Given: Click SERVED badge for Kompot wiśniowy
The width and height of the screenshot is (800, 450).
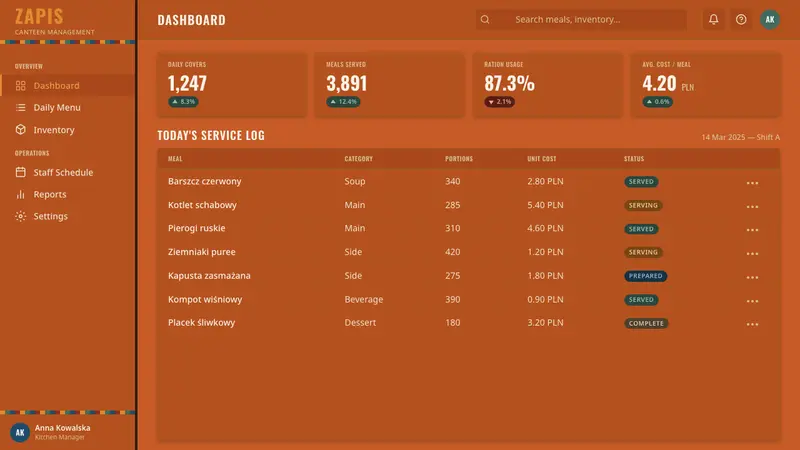Looking at the screenshot, I should tap(641, 299).
